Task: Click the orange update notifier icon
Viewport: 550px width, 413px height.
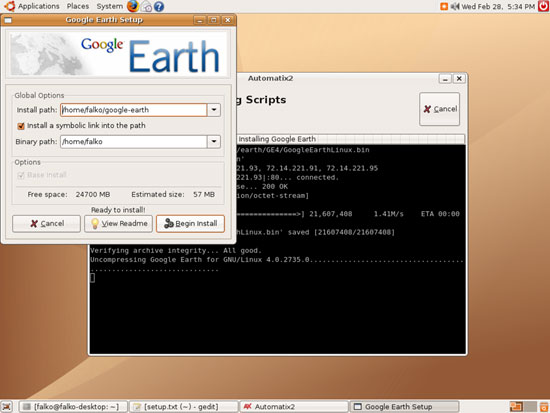Action: pos(444,6)
